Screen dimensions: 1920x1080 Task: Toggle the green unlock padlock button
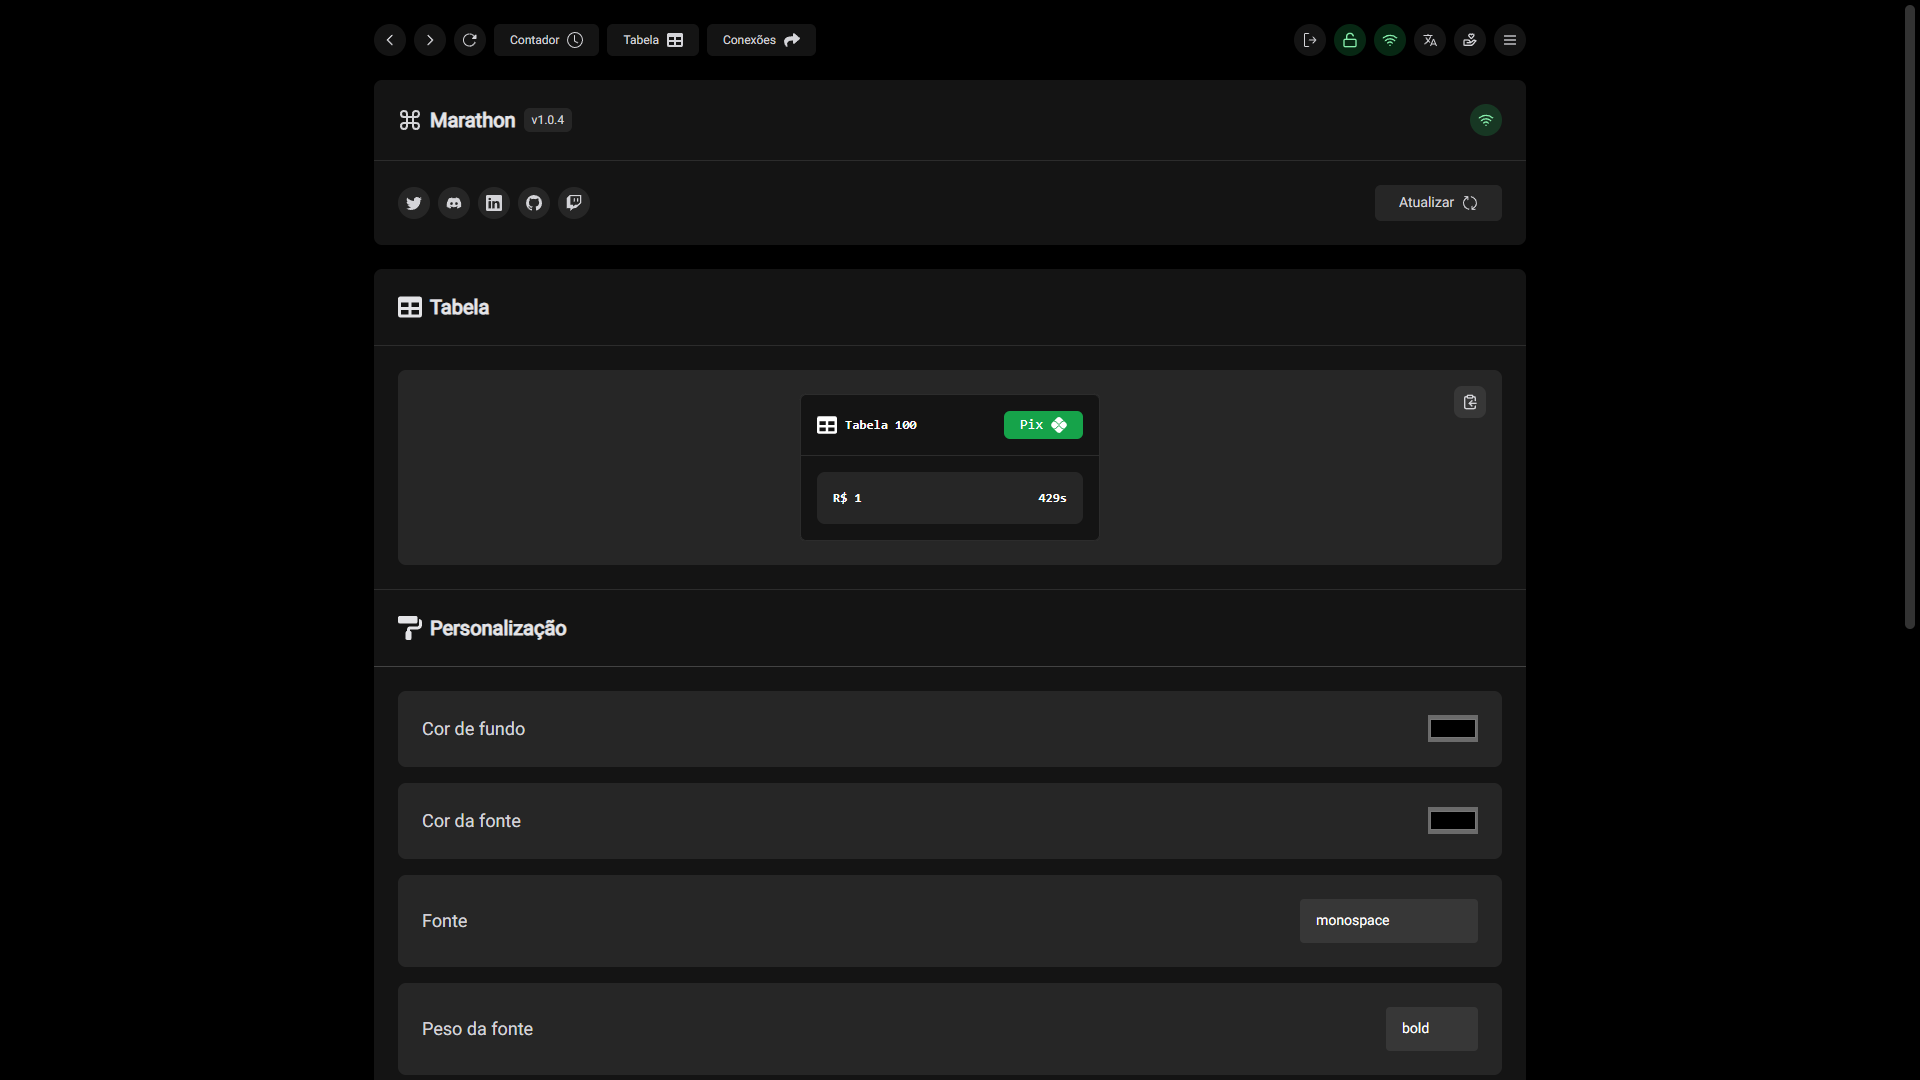pos(1349,40)
